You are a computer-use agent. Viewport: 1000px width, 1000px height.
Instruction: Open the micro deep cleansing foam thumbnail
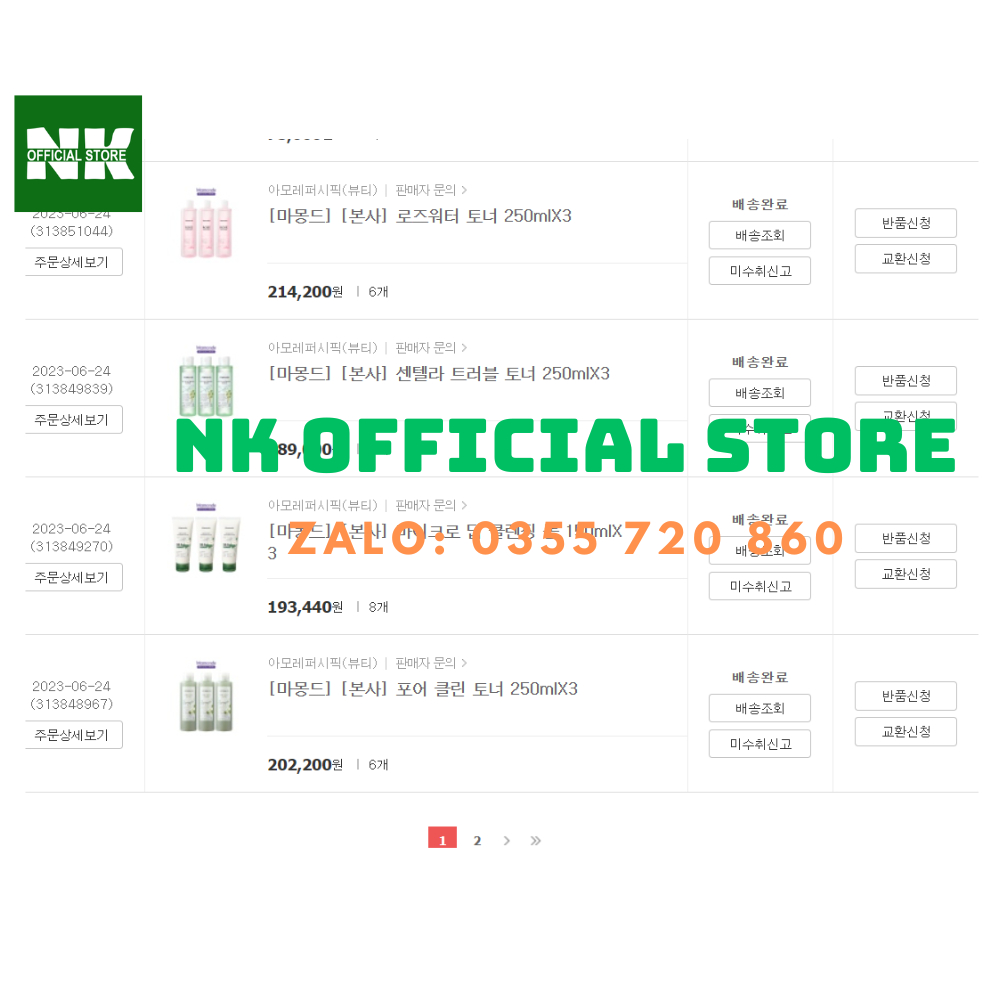206,538
